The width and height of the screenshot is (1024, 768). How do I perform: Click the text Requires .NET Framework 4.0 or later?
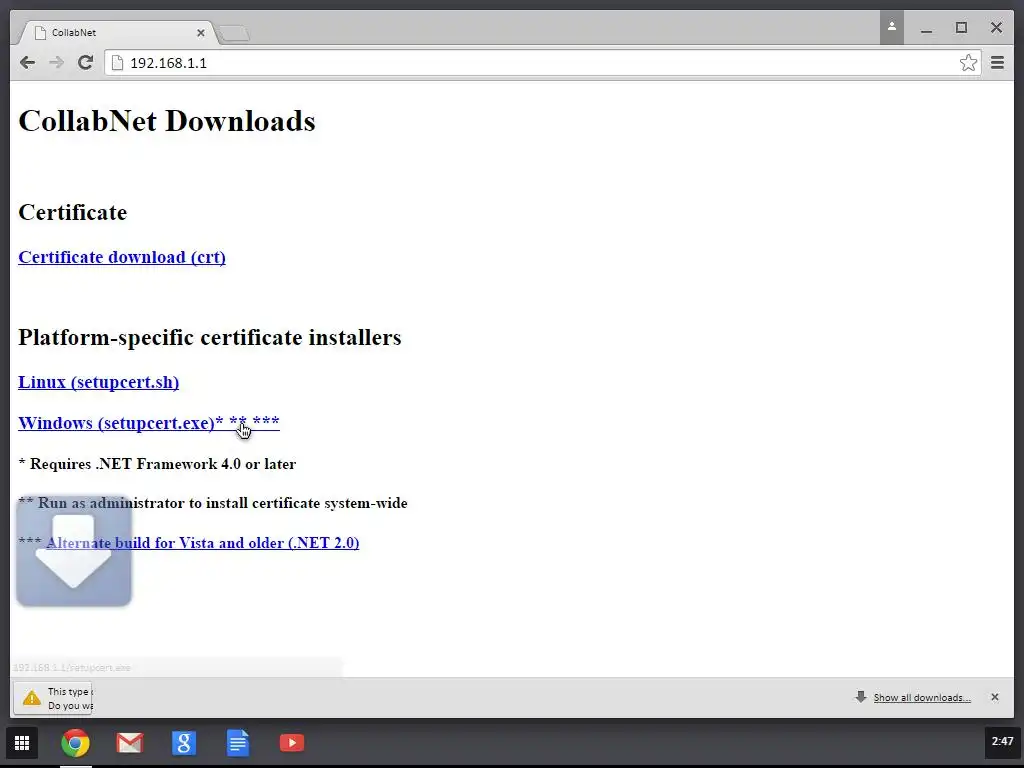(163, 464)
